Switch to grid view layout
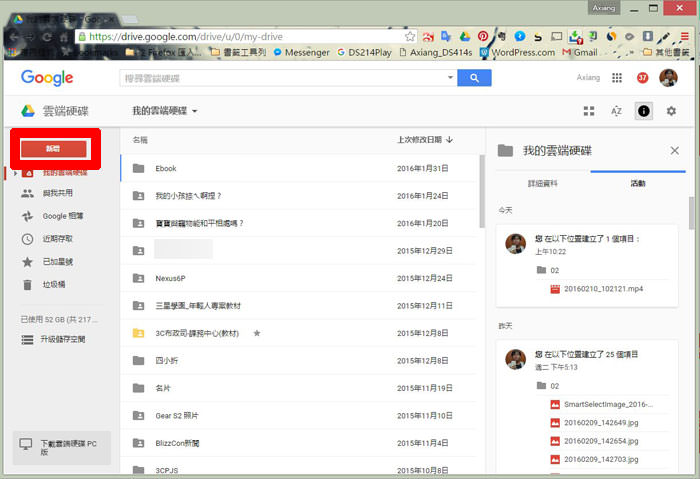 coord(589,111)
